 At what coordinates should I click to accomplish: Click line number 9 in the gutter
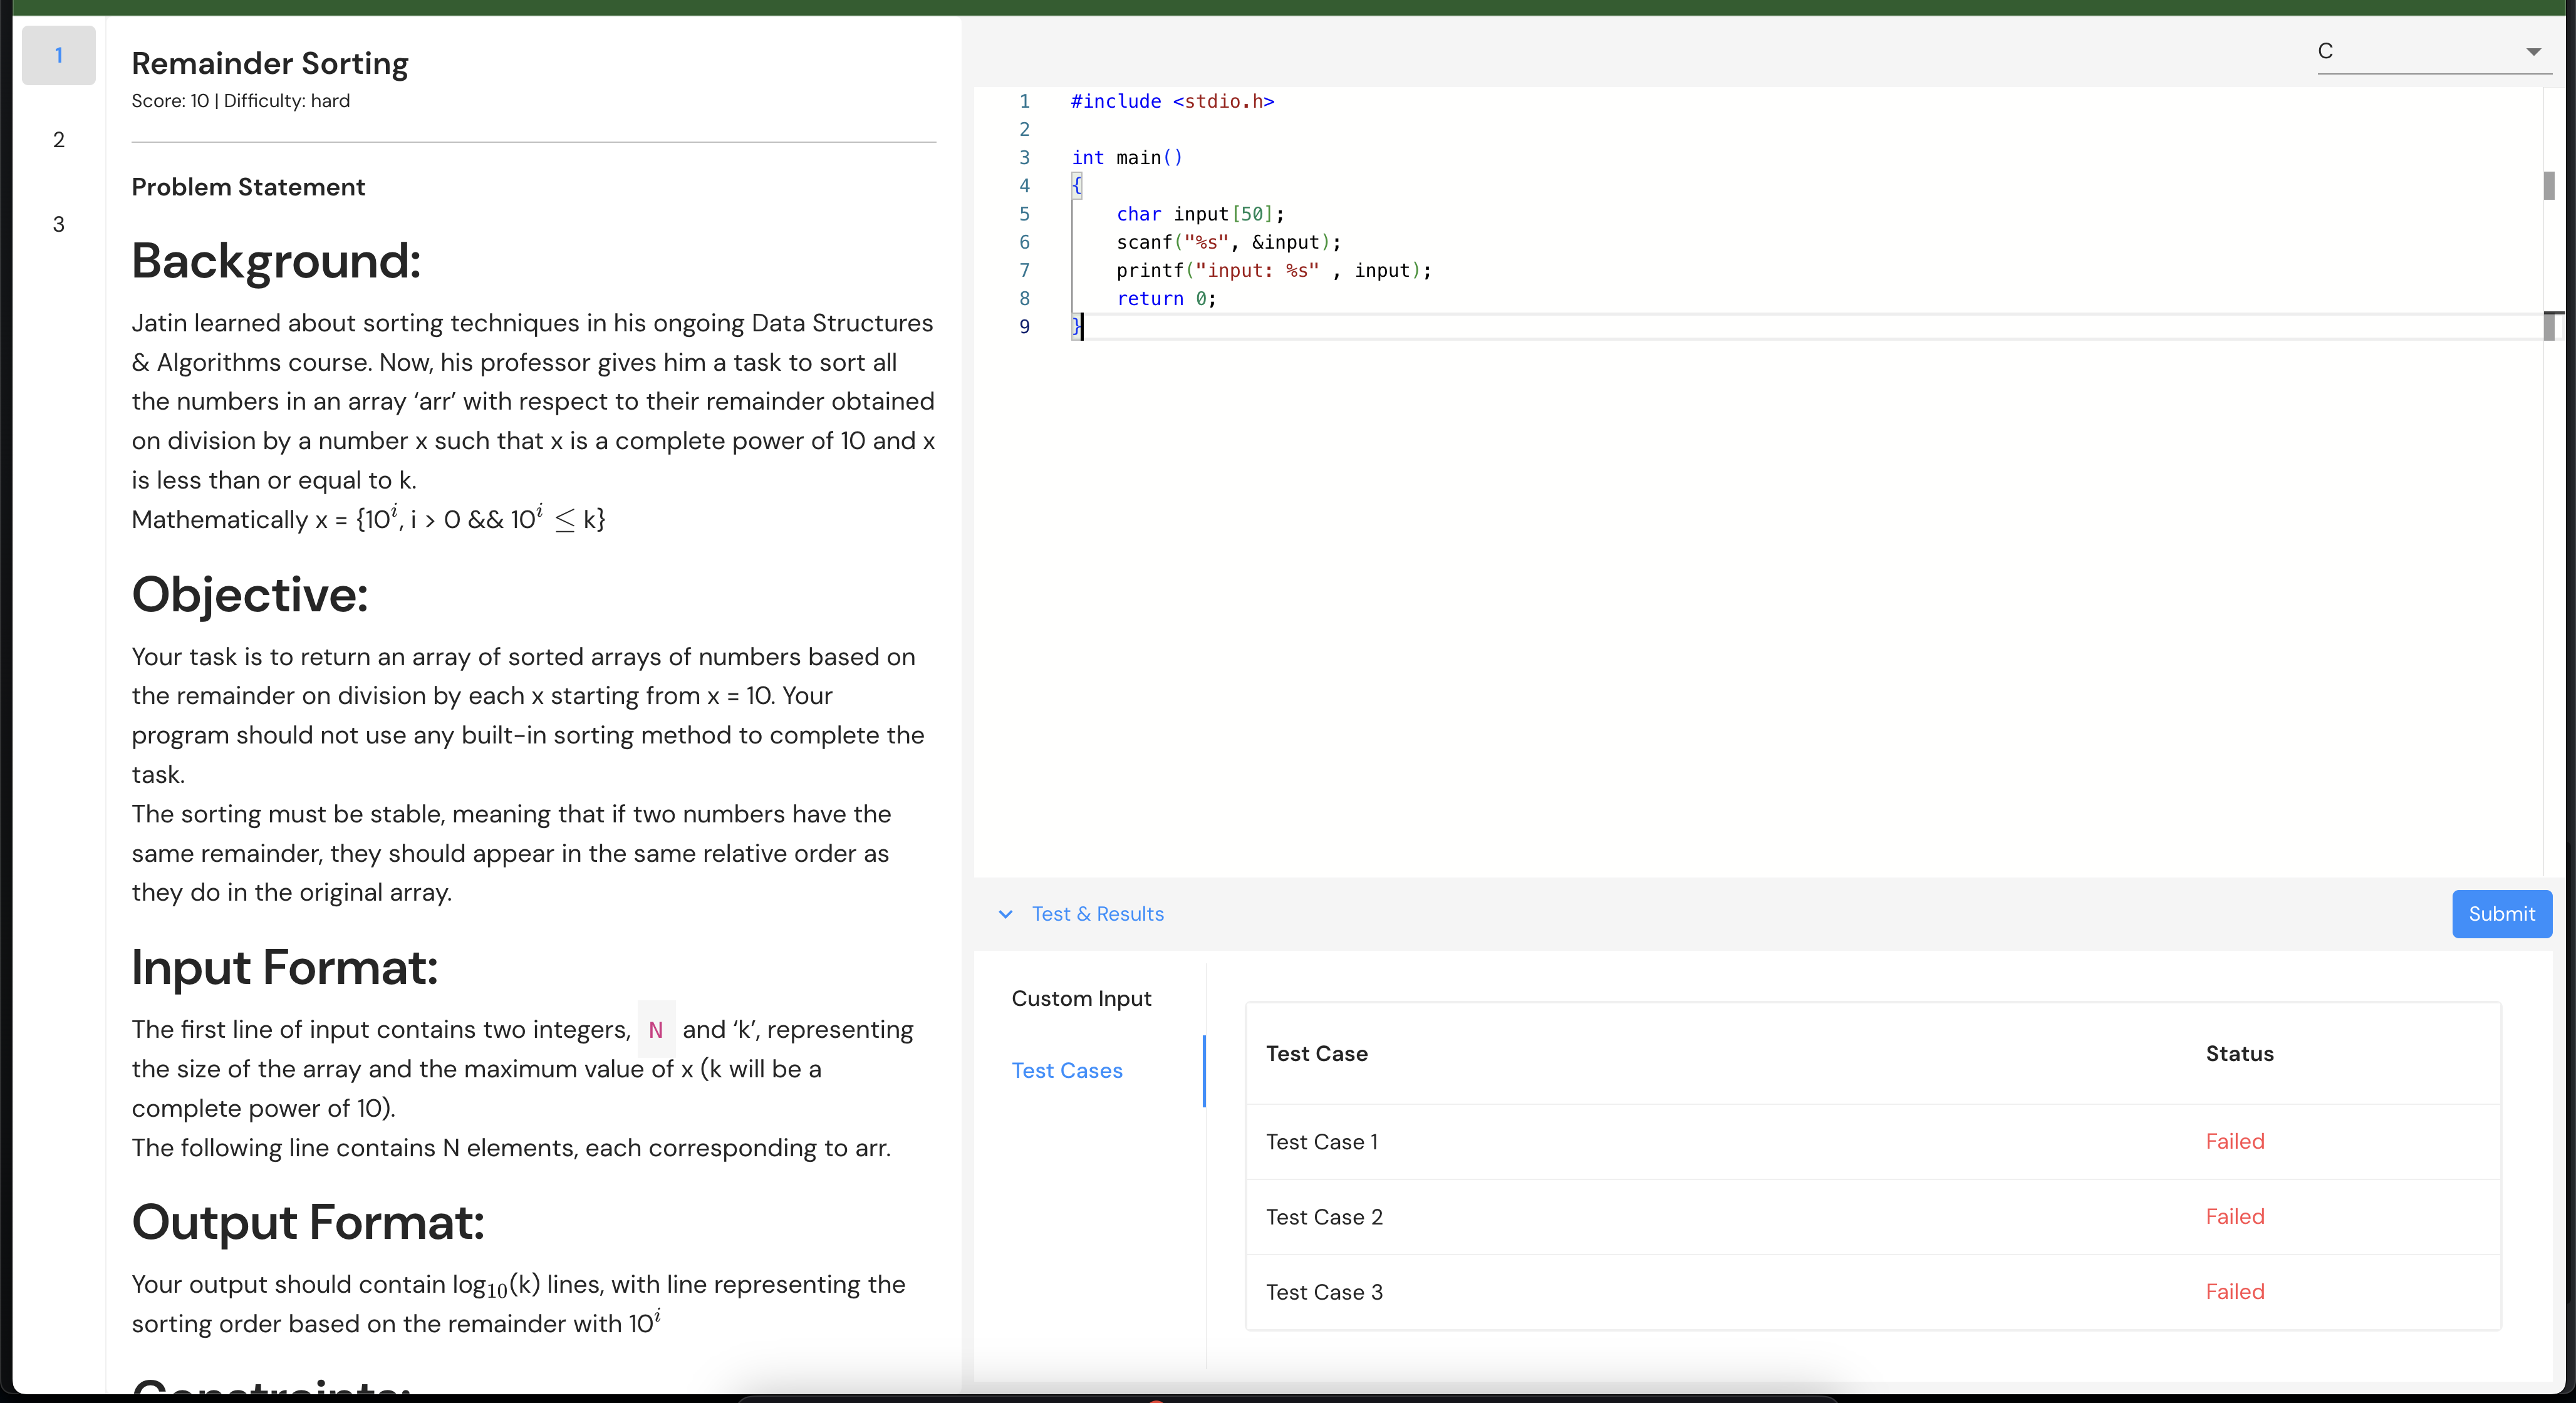1024,326
